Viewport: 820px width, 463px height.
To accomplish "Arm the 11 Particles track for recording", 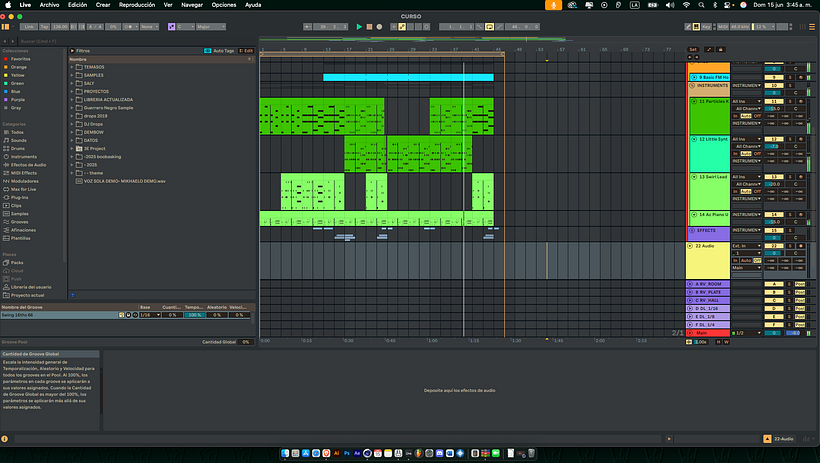I will point(801,101).
